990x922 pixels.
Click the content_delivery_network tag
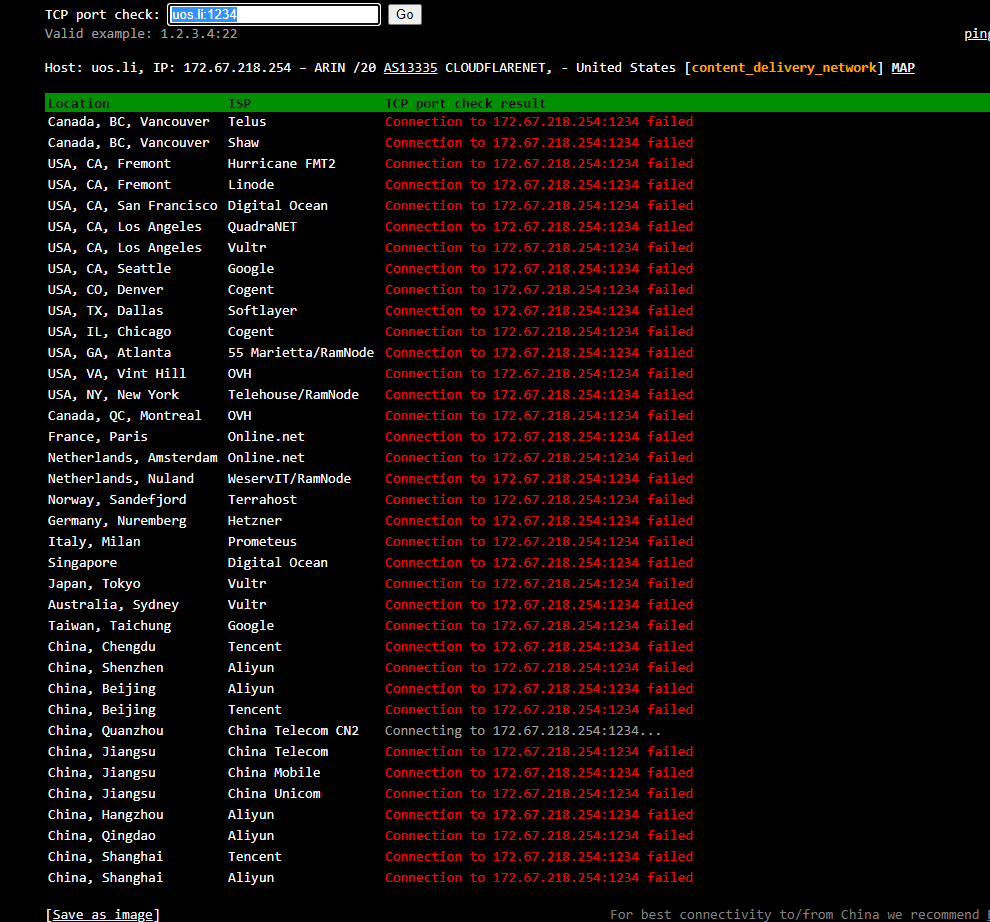pos(785,68)
